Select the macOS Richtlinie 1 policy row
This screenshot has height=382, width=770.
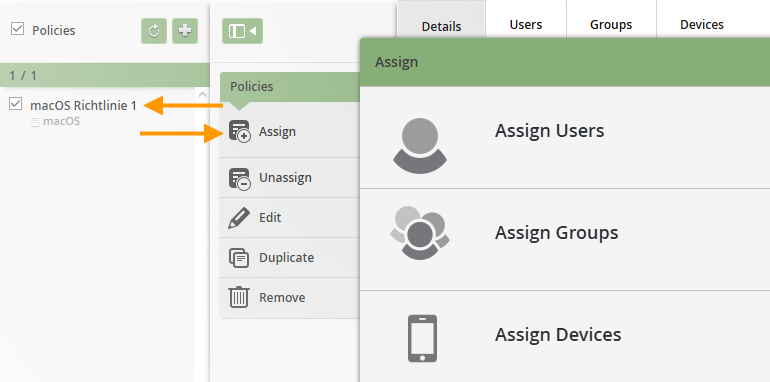click(98, 112)
